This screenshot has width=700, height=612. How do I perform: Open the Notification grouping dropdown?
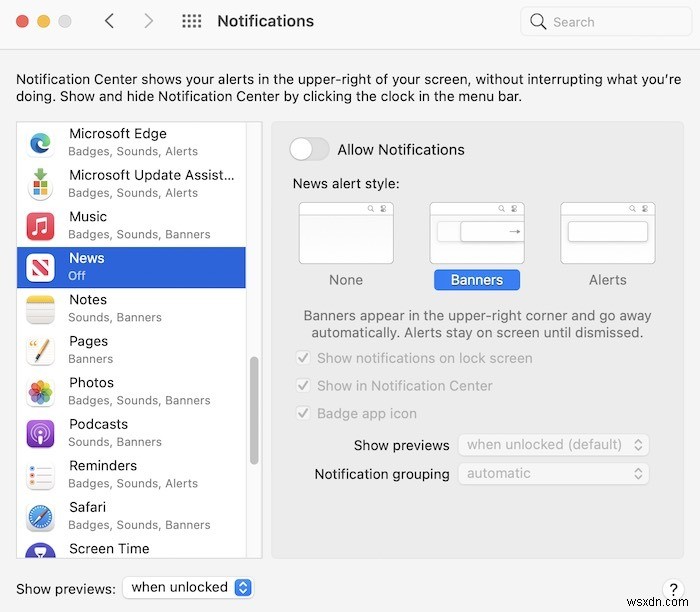click(x=554, y=473)
